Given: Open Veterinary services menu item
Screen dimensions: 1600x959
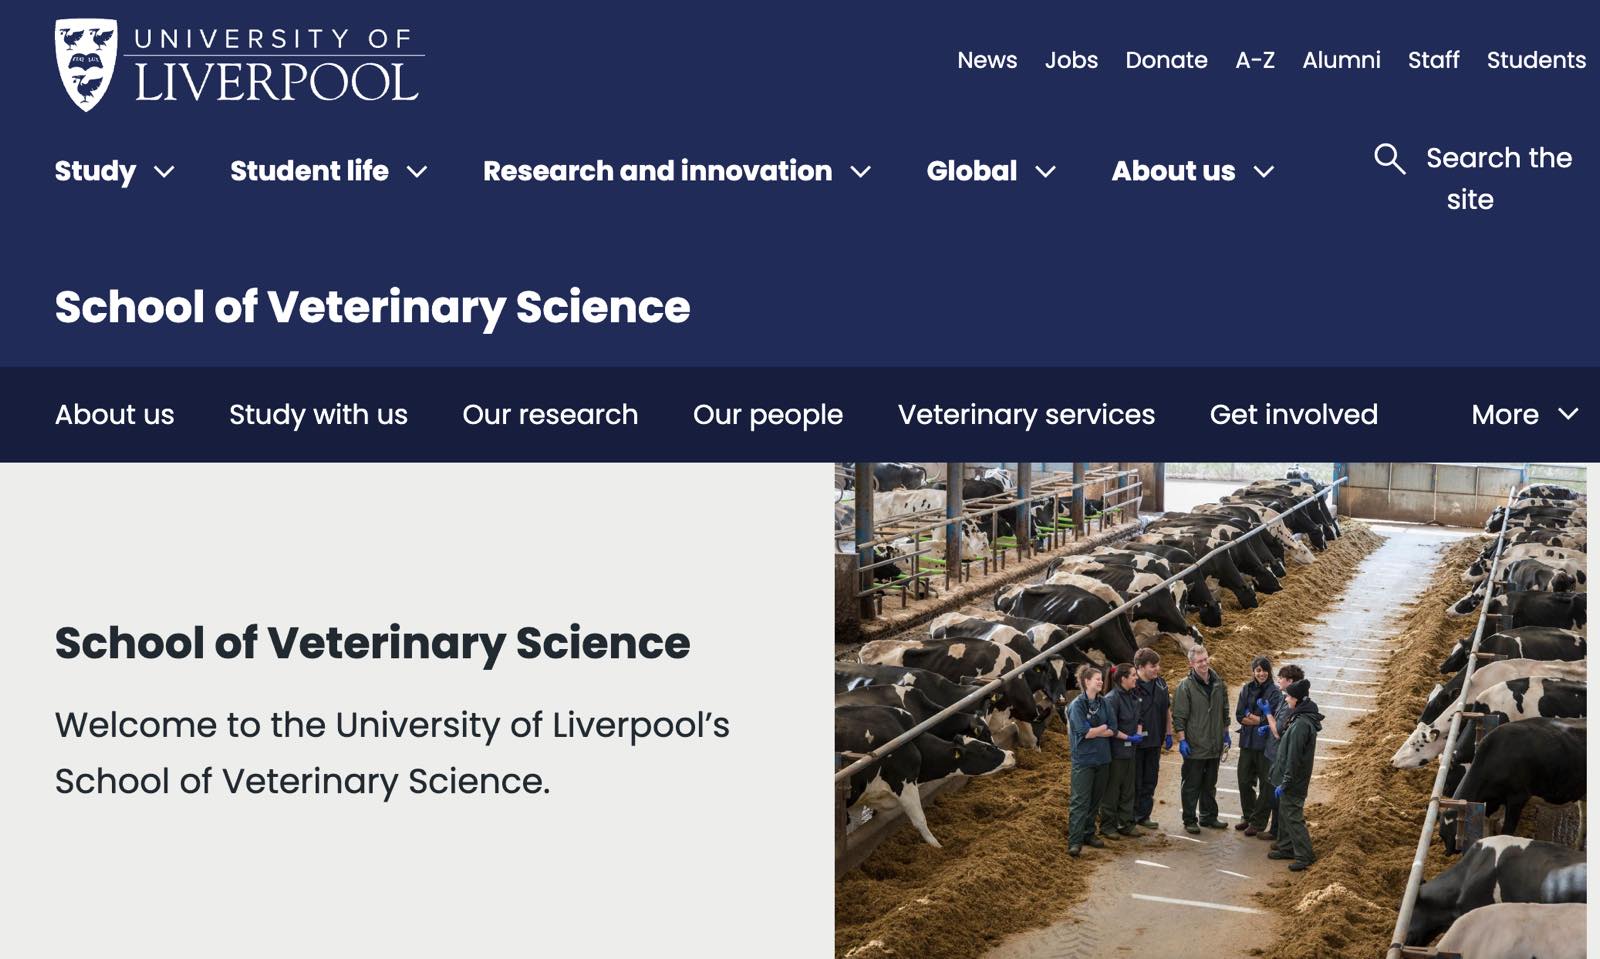Looking at the screenshot, I should click(1026, 415).
